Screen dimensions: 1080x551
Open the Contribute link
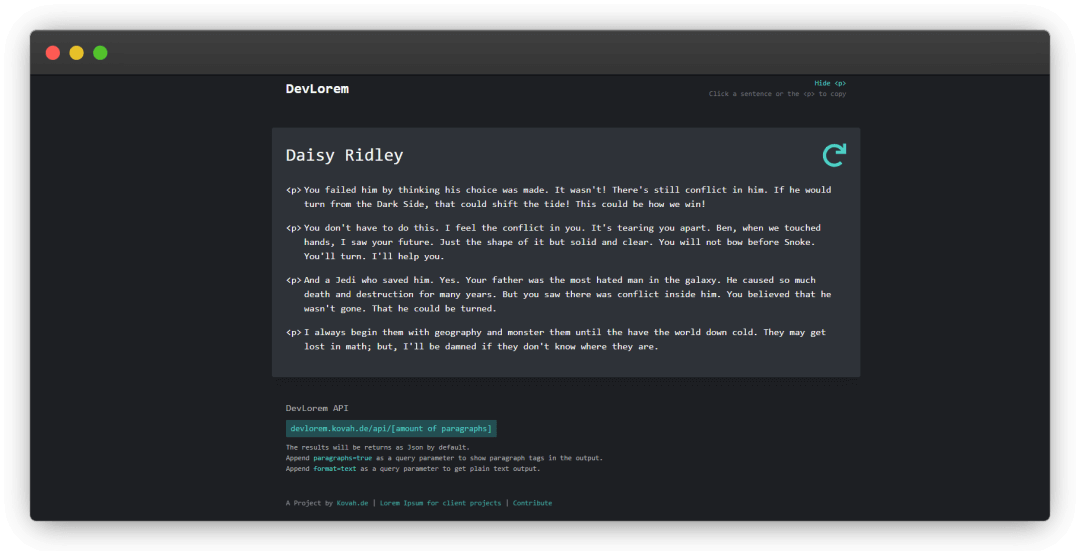tap(532, 503)
